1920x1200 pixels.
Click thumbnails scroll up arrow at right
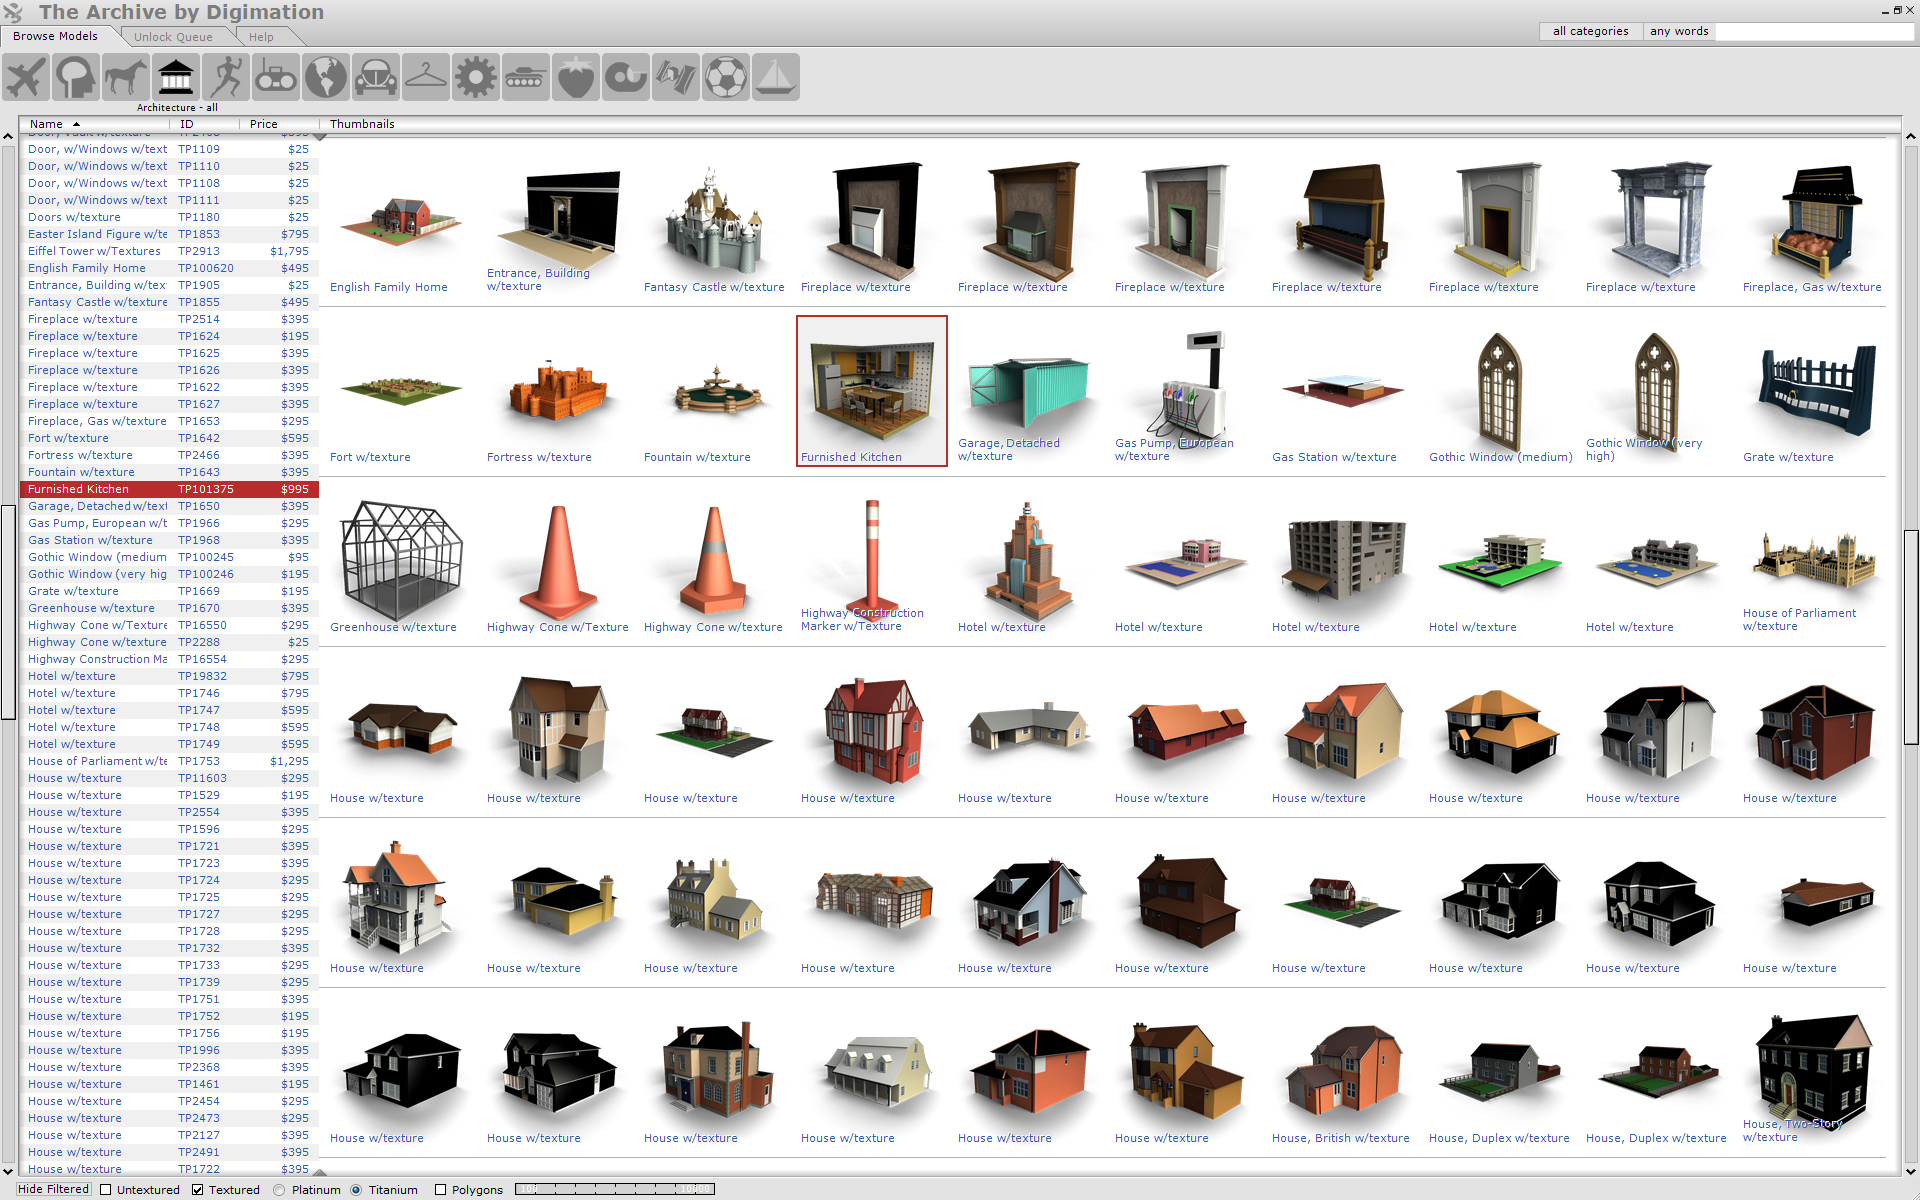pos(1911,136)
